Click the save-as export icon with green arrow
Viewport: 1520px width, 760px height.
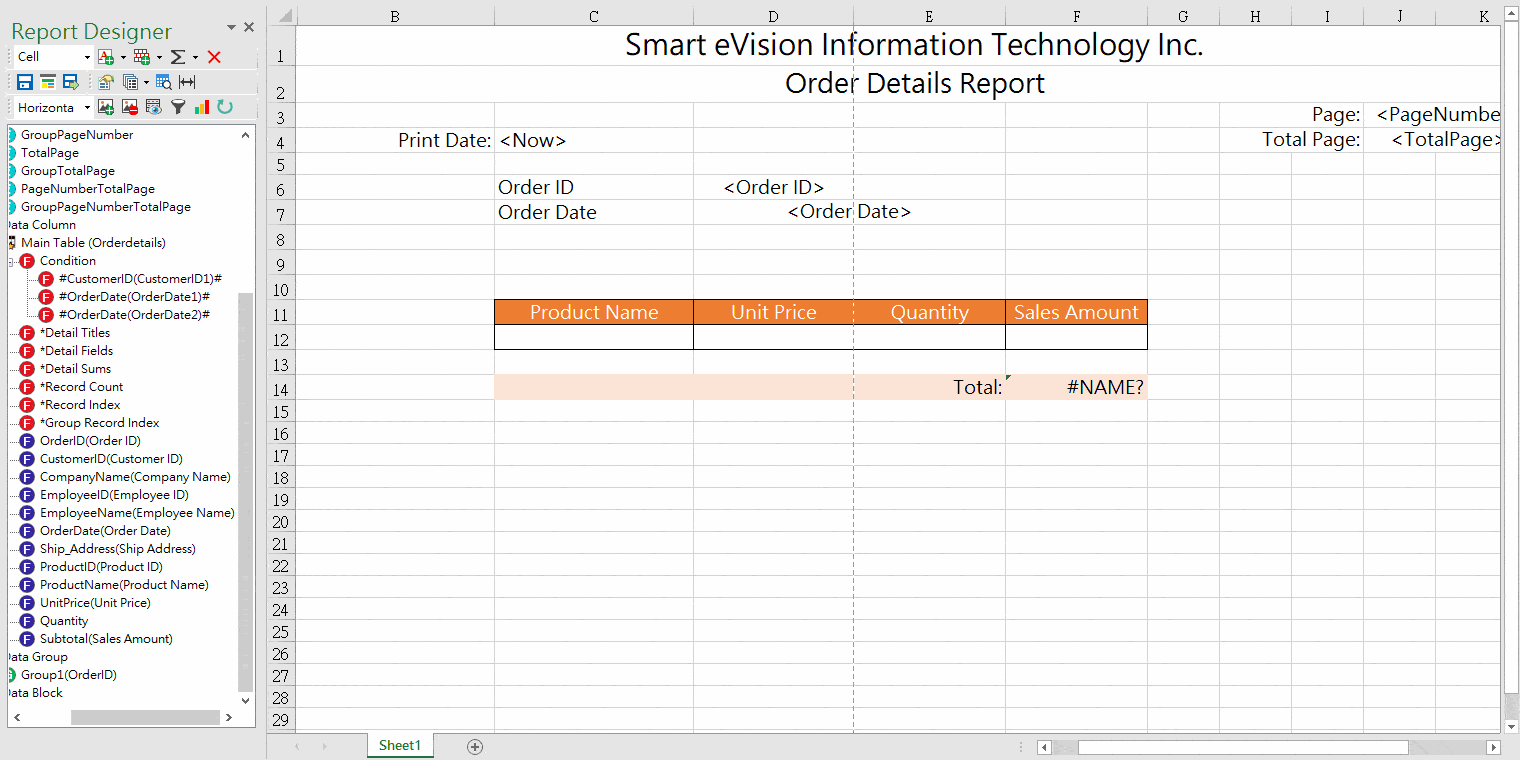coord(71,82)
